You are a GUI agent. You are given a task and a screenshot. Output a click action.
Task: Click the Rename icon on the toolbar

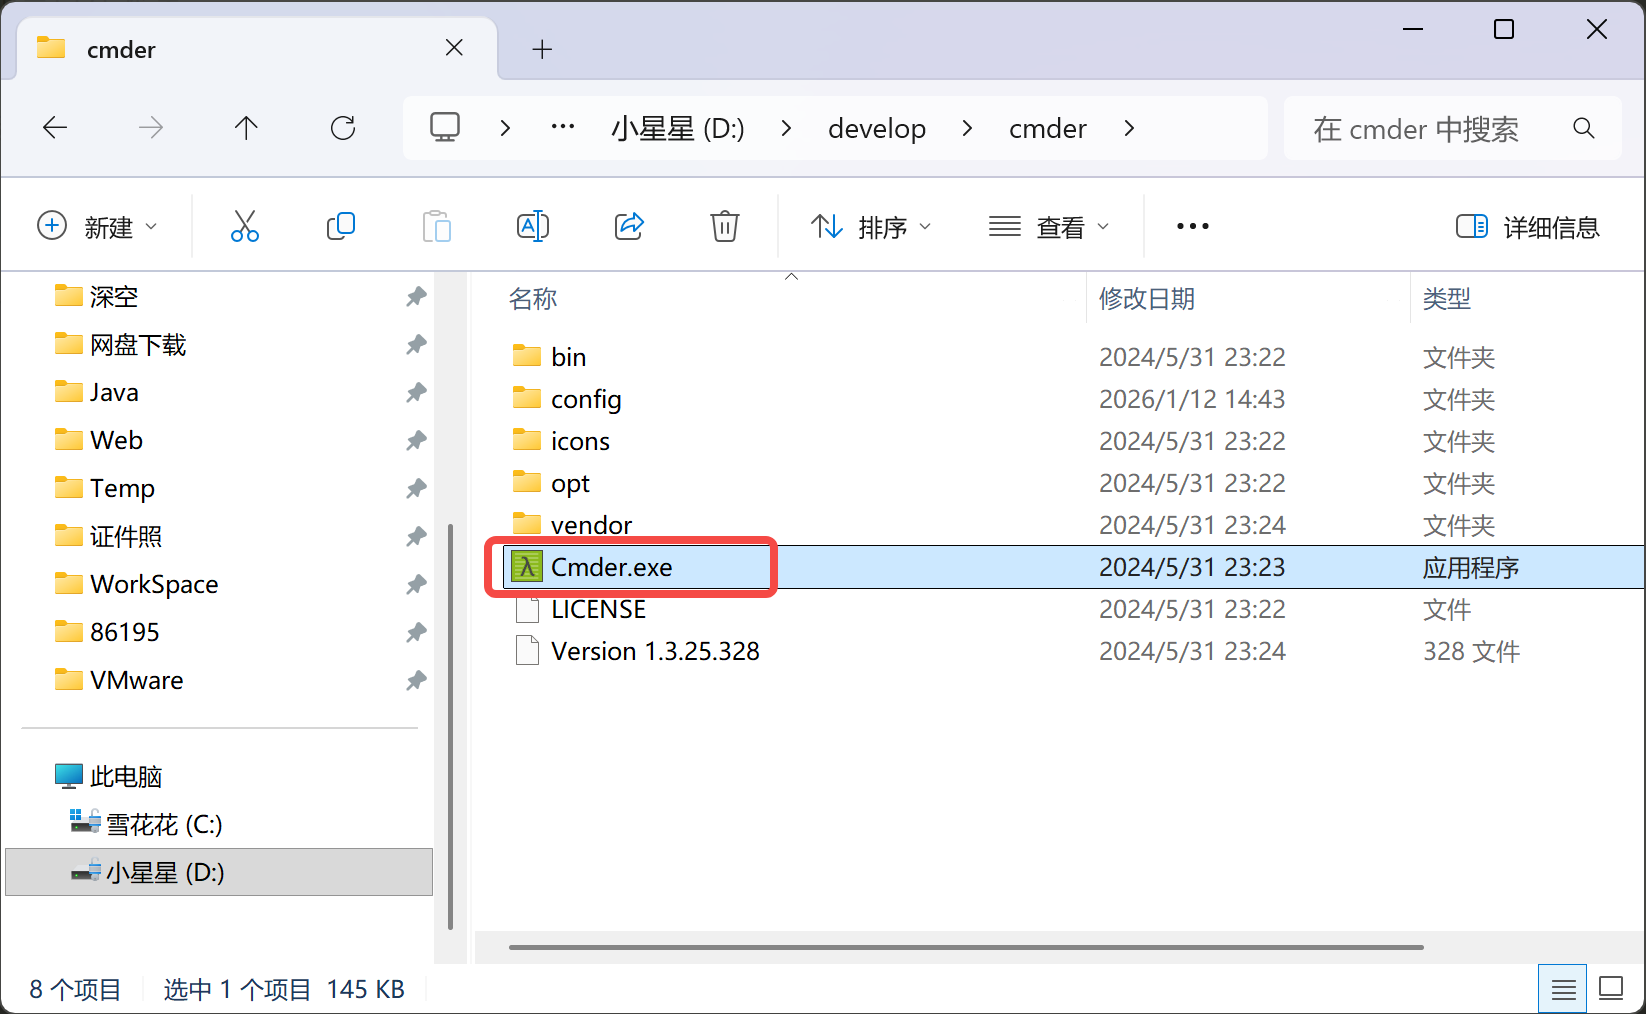point(533,226)
